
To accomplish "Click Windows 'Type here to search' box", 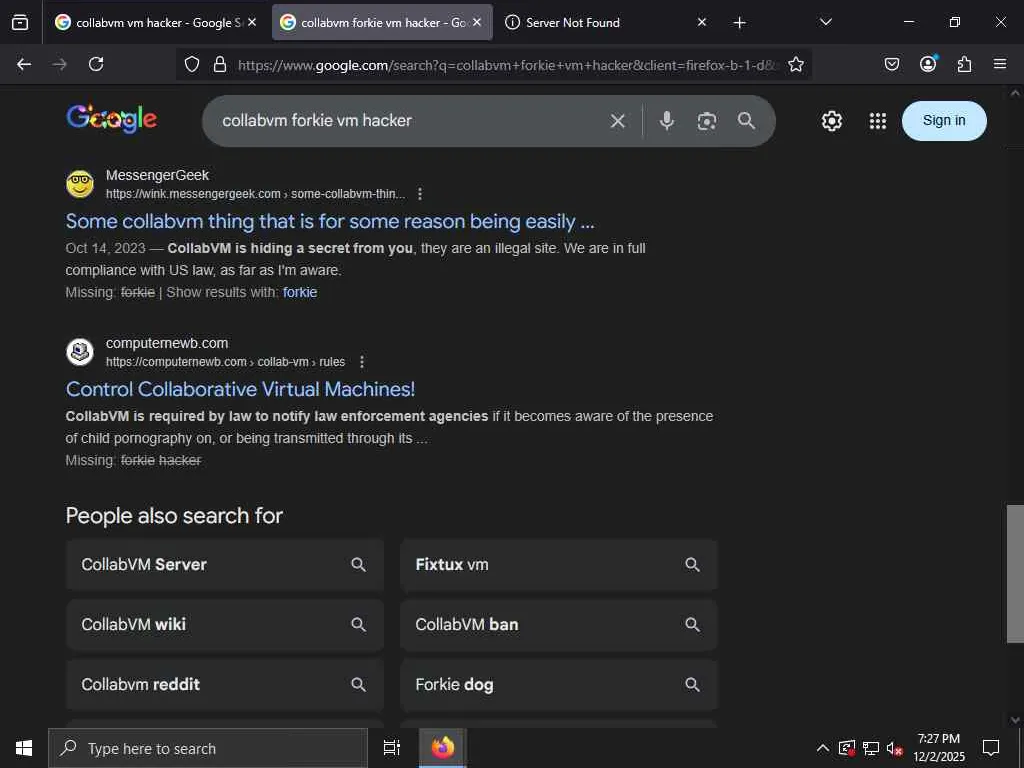I will [x=208, y=748].
